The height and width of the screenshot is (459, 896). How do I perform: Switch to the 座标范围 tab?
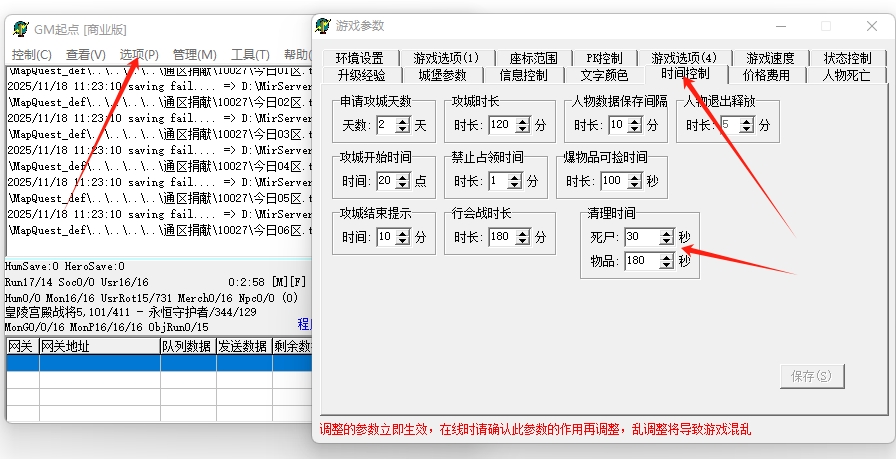533,58
